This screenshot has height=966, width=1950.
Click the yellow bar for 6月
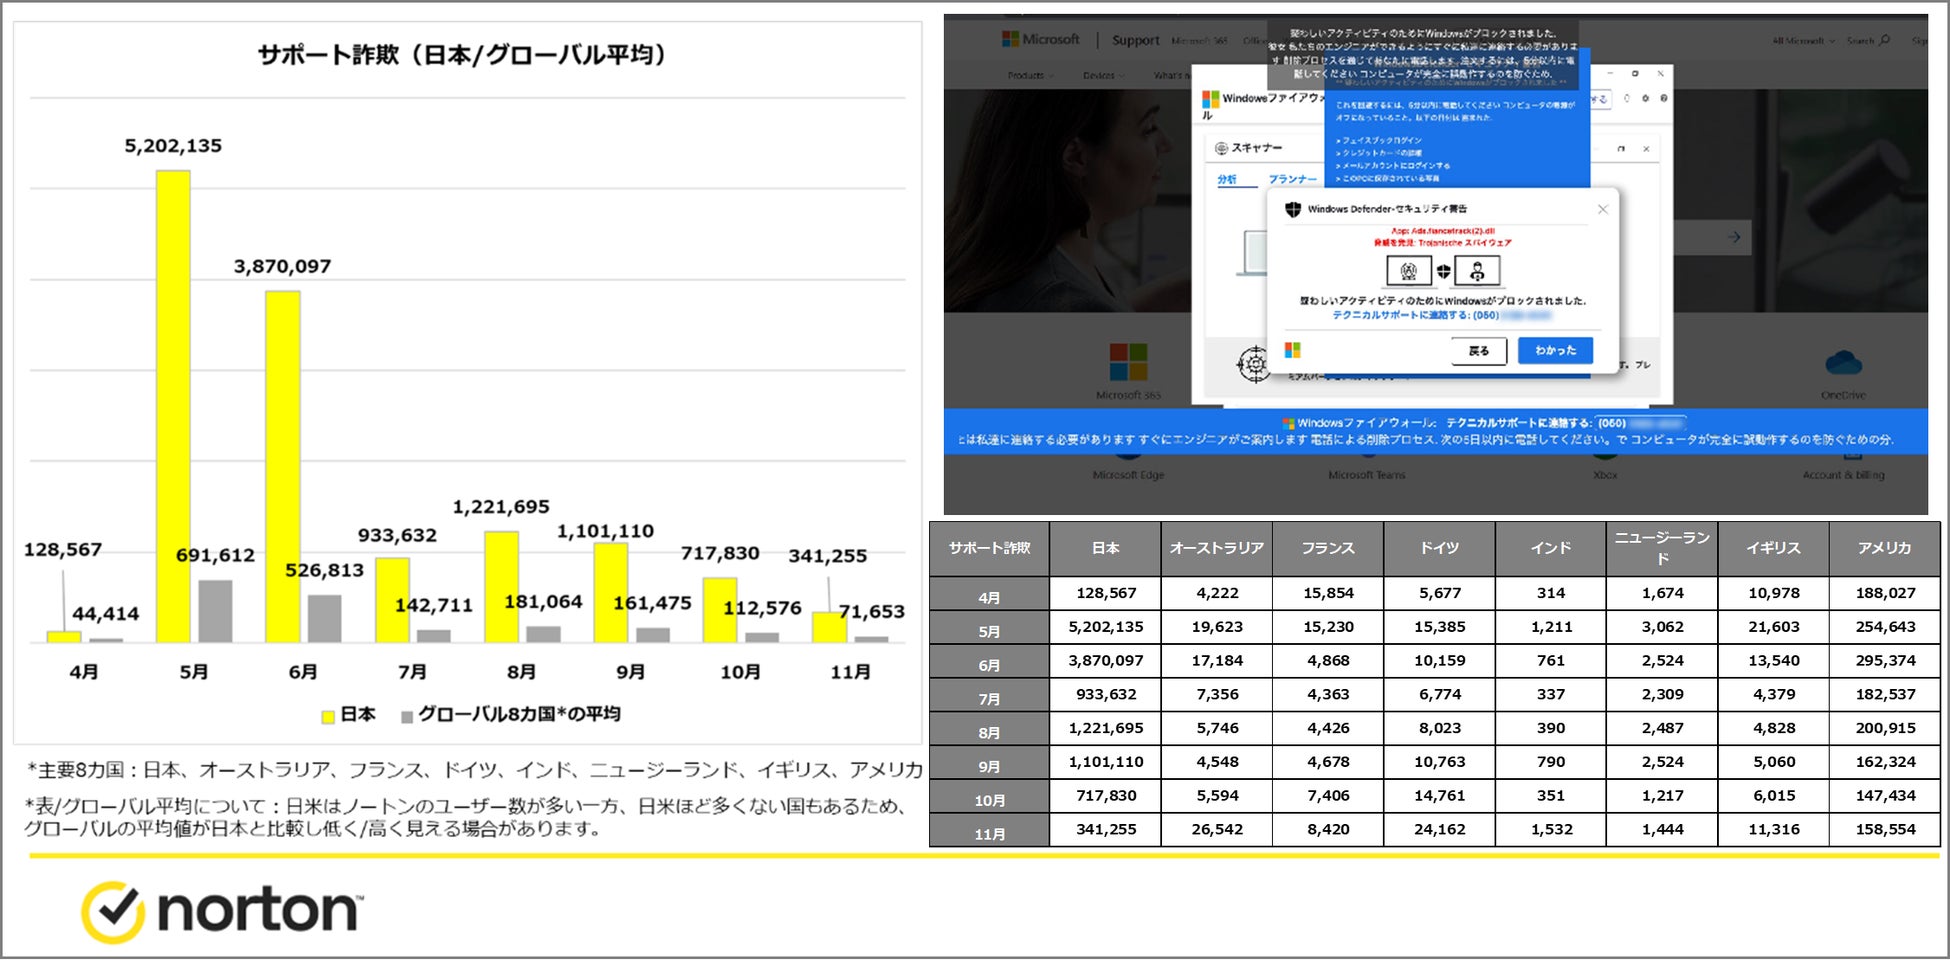coord(282,467)
